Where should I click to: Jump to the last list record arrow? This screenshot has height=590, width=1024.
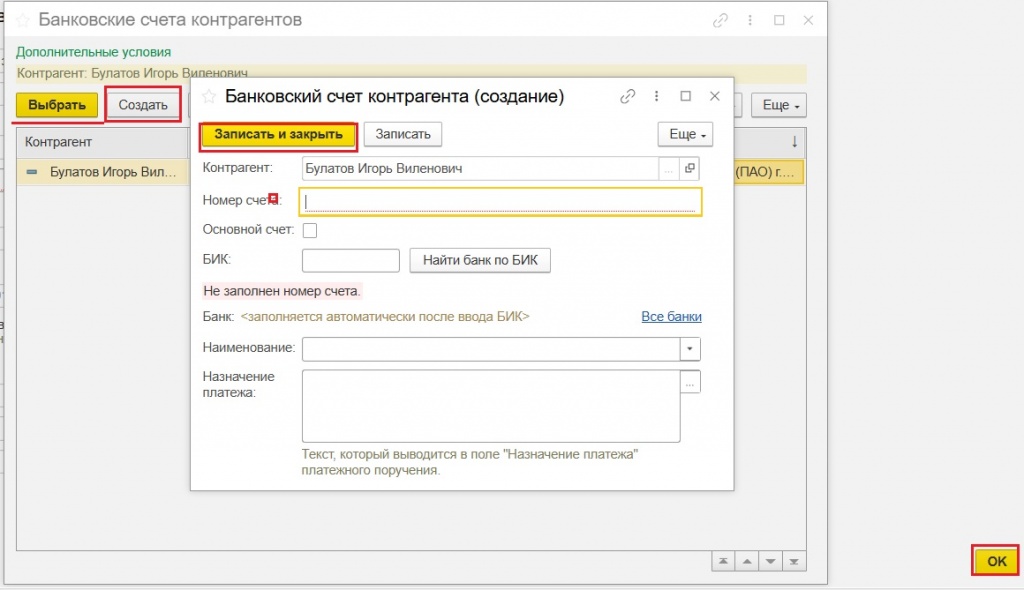tap(793, 561)
